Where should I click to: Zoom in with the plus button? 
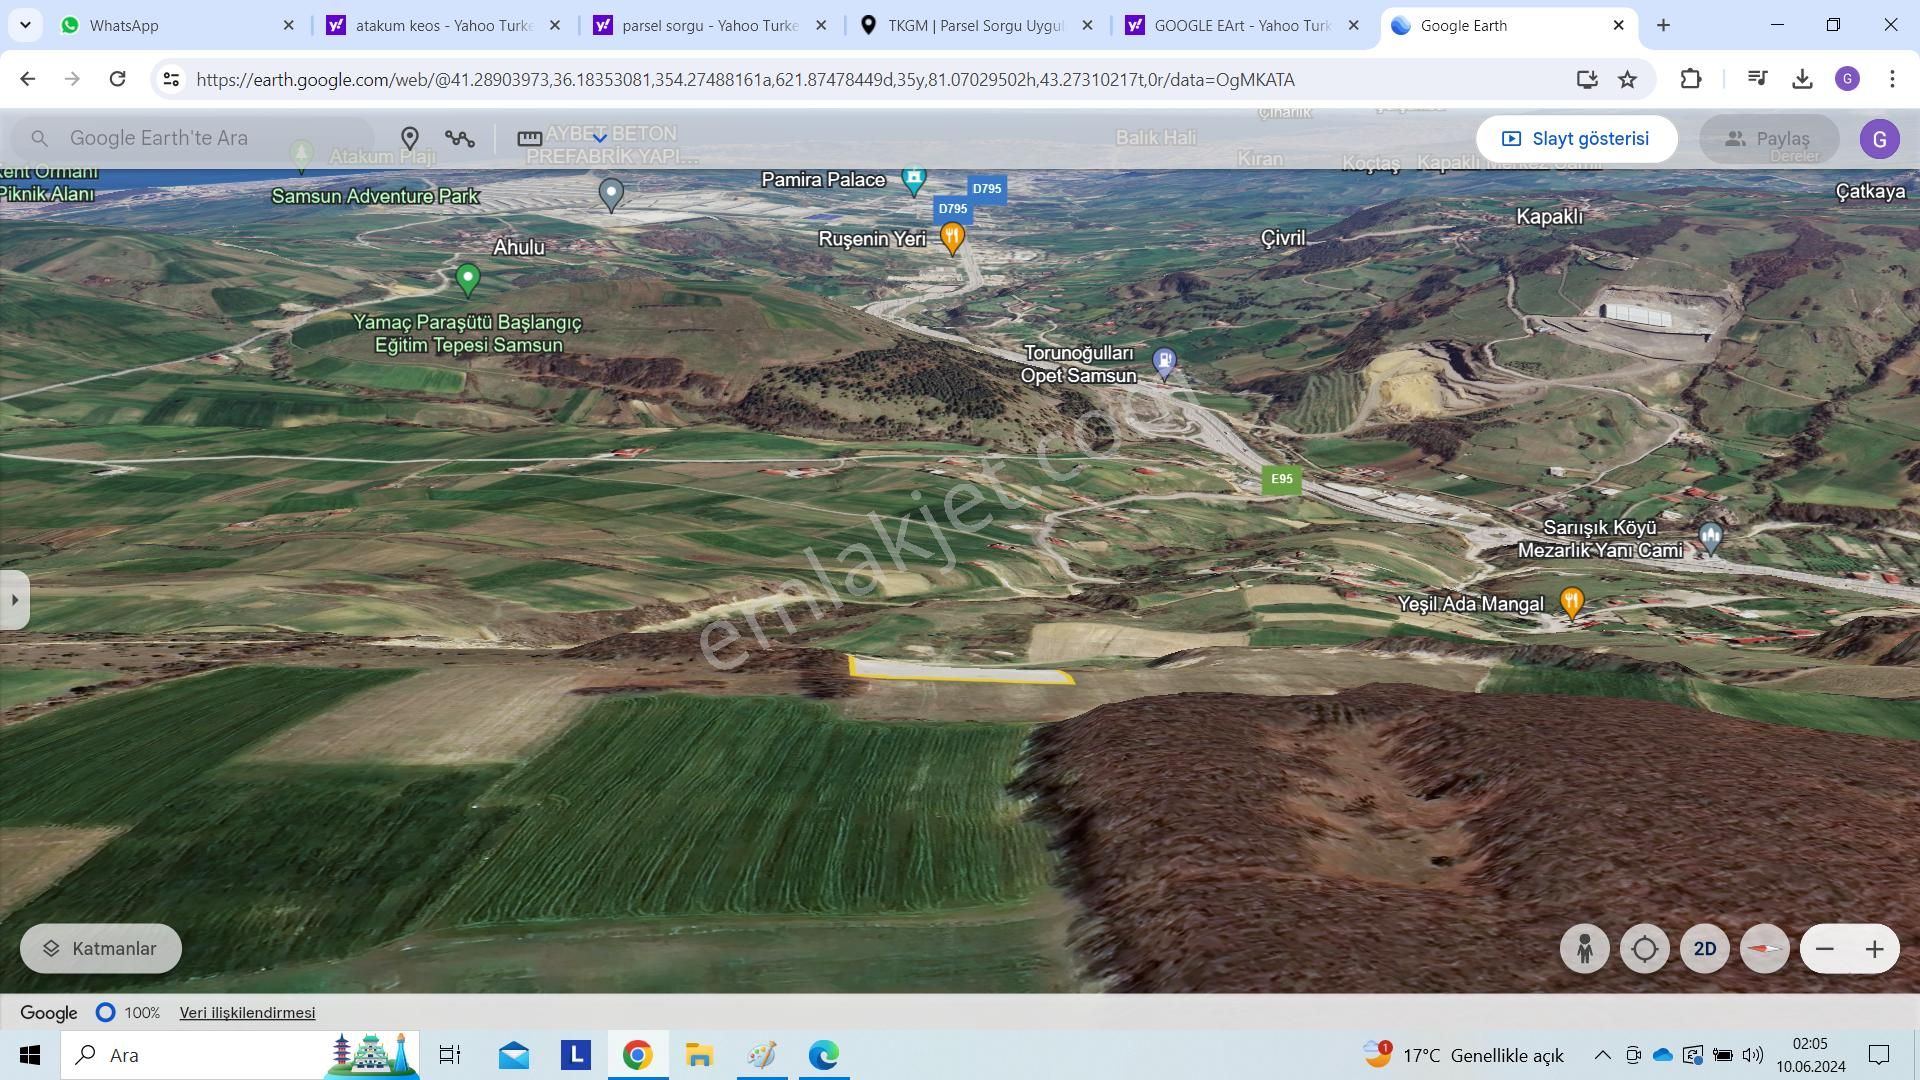[1874, 949]
